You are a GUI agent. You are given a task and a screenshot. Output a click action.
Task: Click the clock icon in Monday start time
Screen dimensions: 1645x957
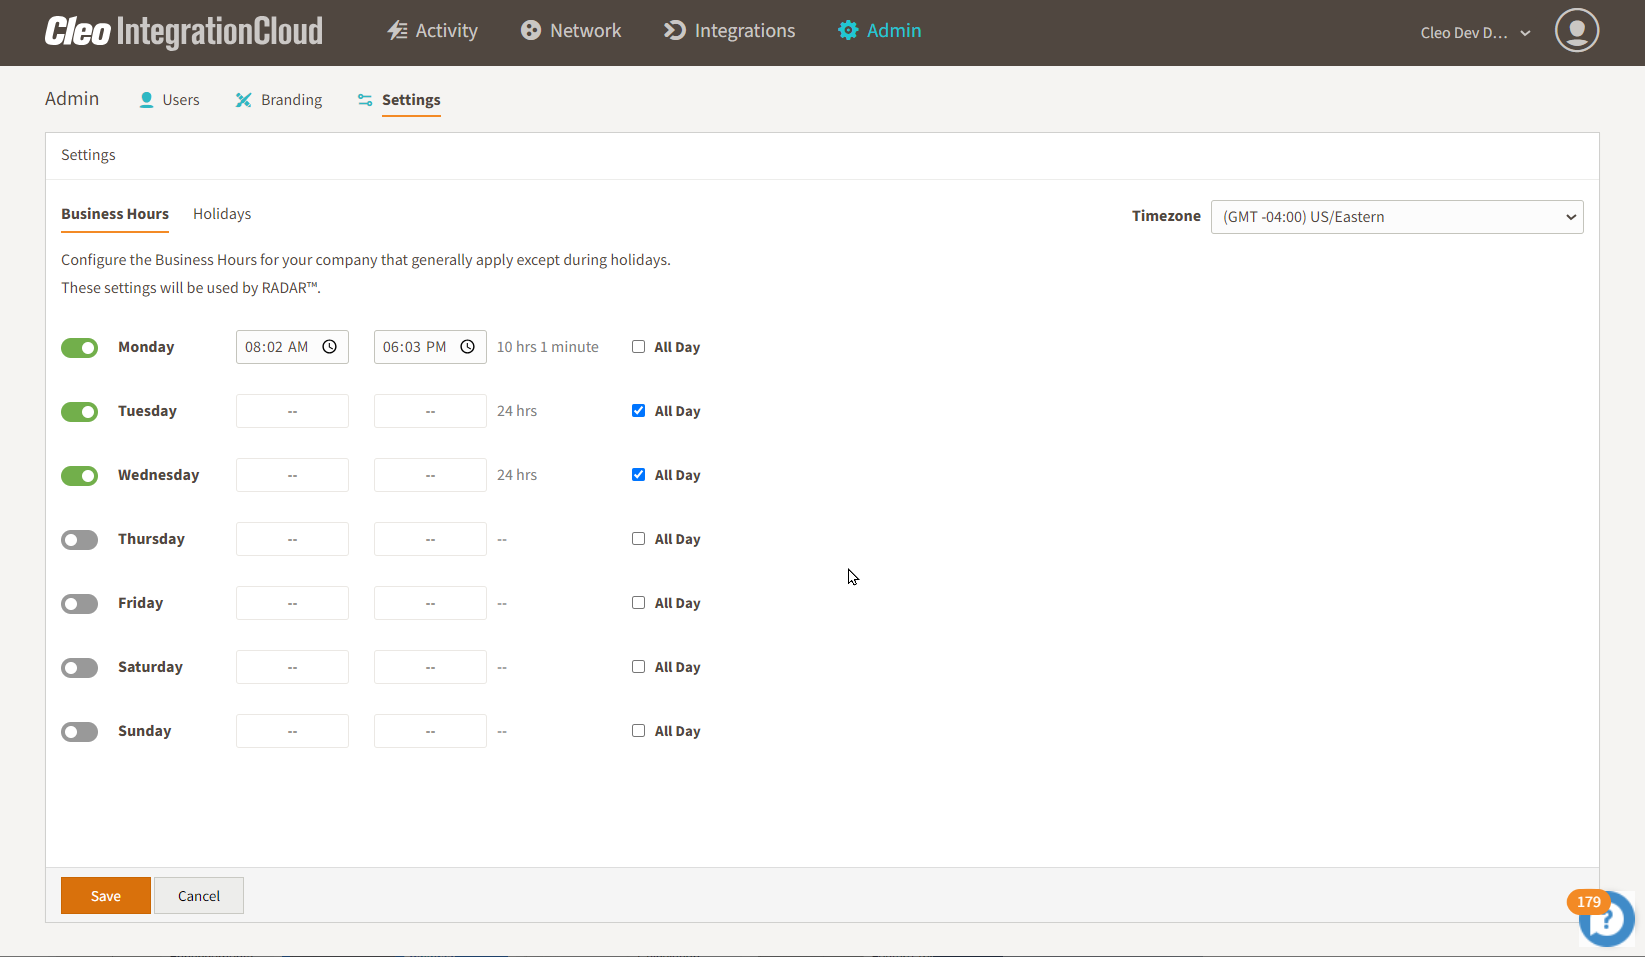tap(329, 347)
